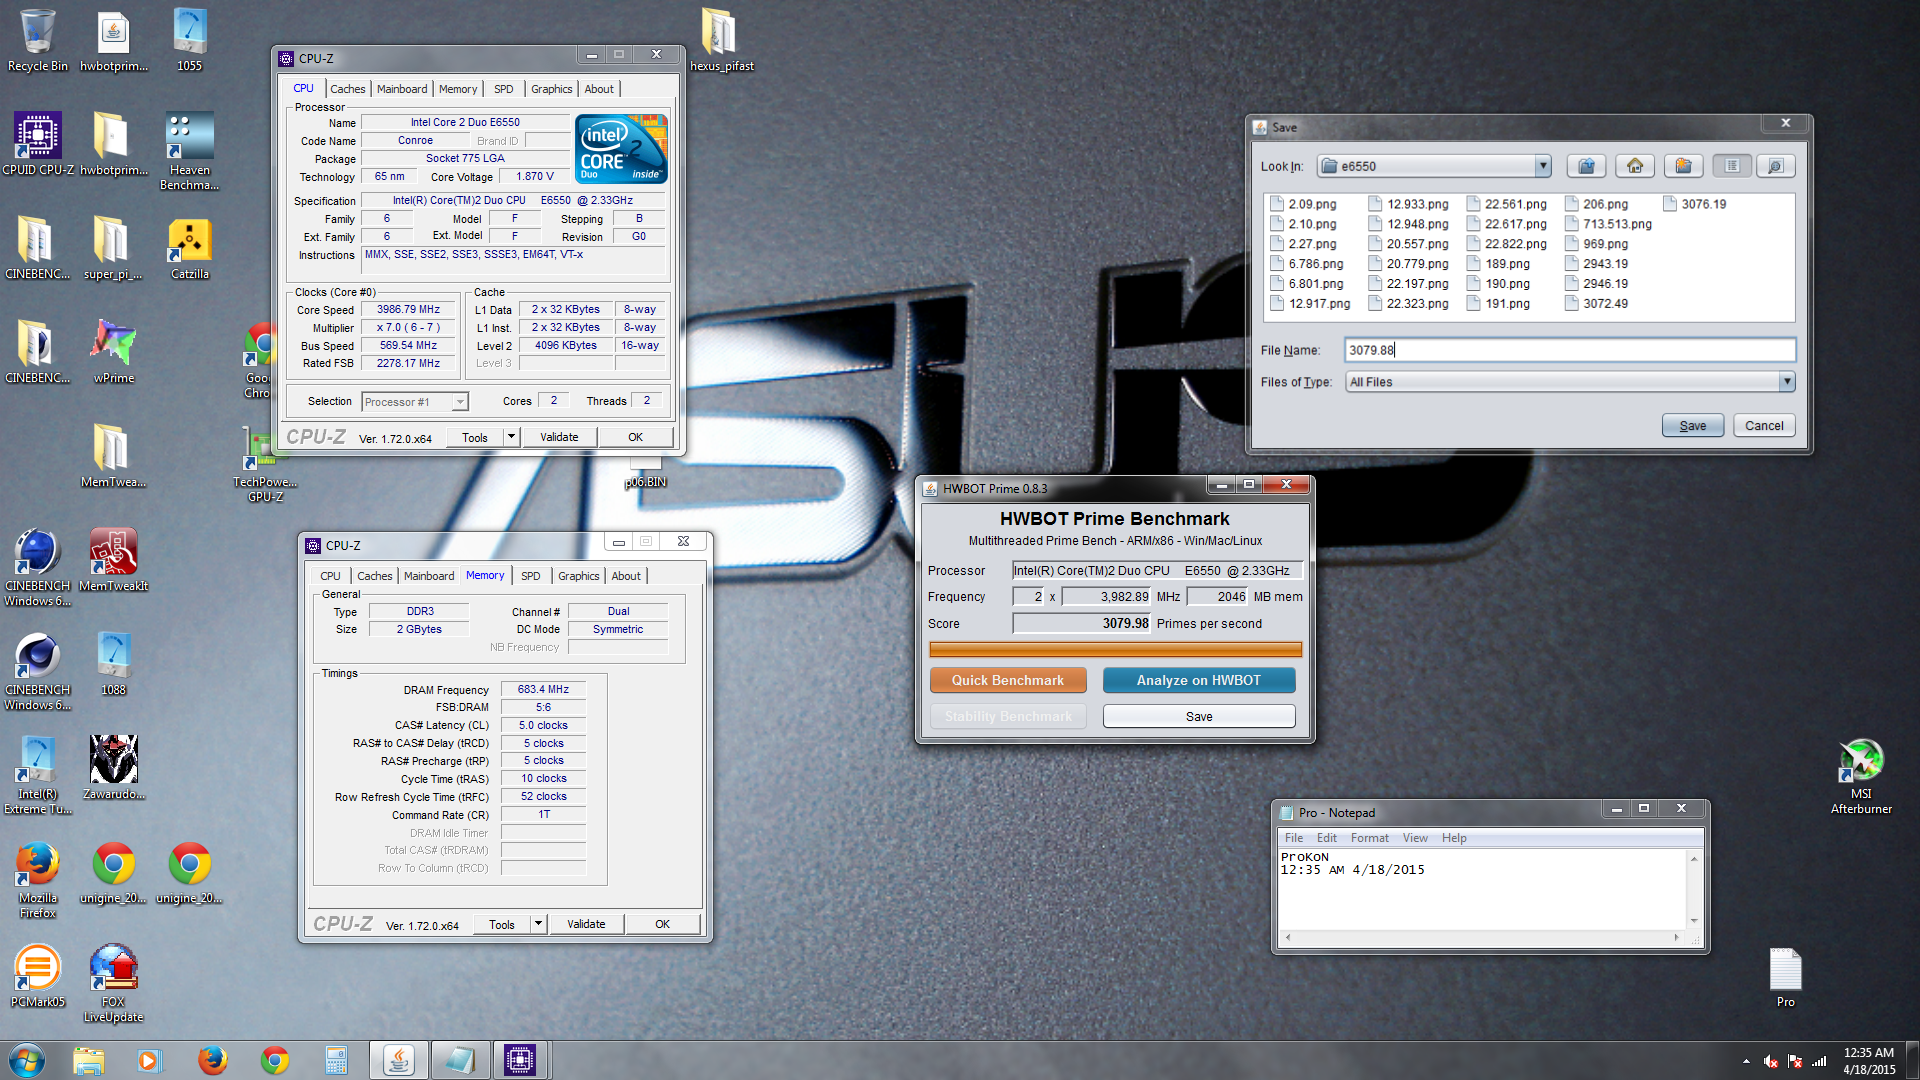Open the Notepad Format menu
Viewport: 1920px width, 1080px height.
click(1369, 838)
